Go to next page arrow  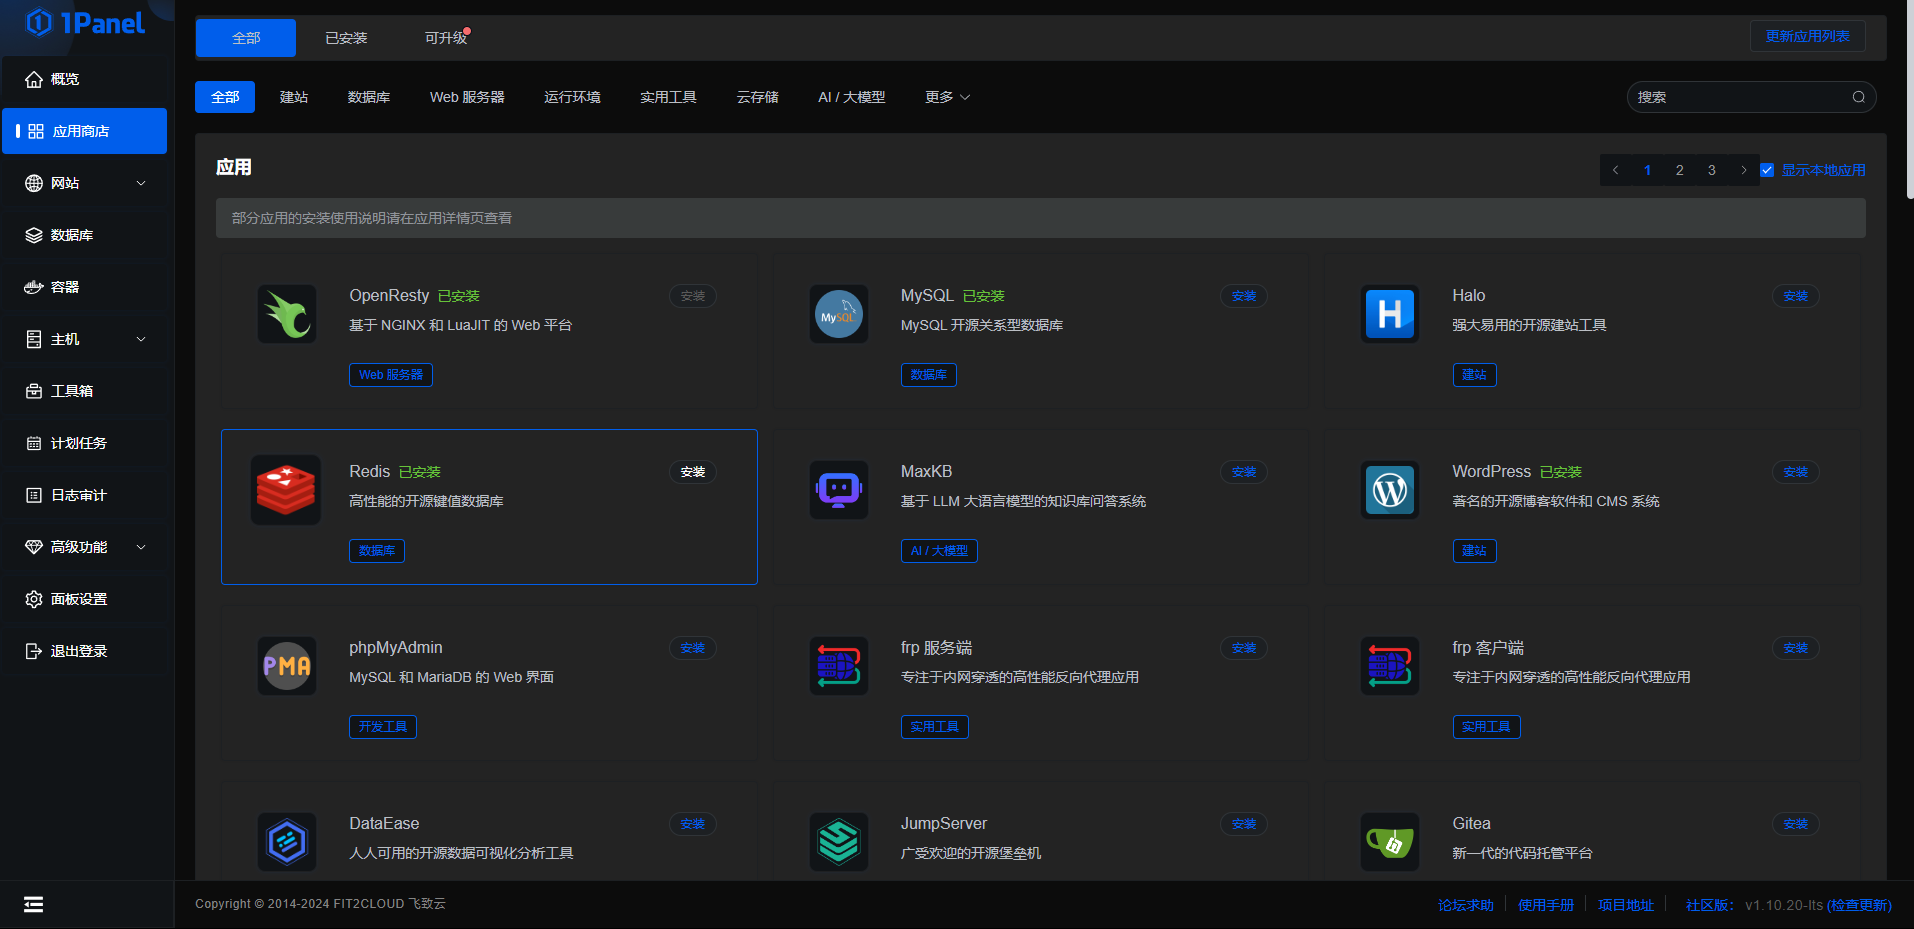[1743, 170]
